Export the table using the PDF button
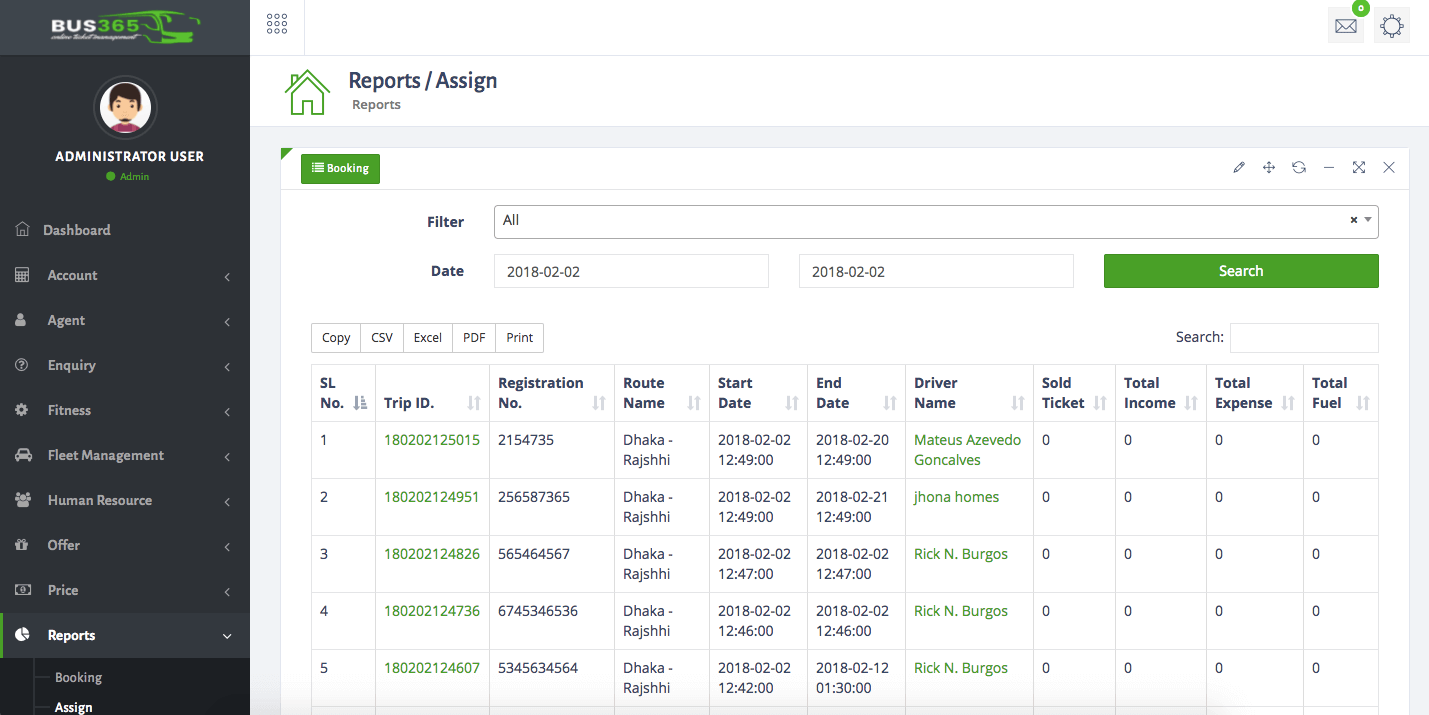 pos(473,337)
